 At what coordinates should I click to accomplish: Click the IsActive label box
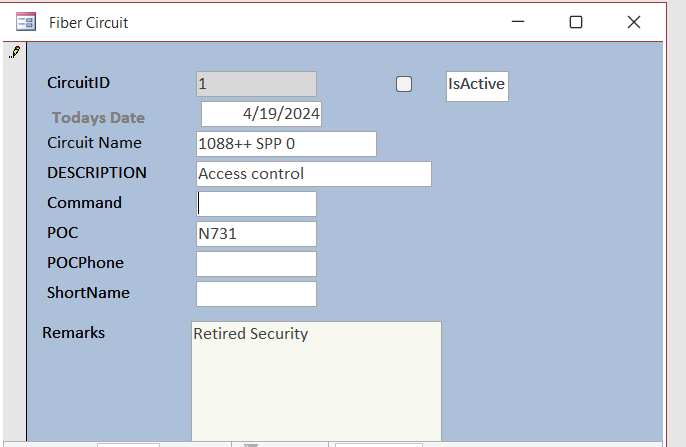[476, 86]
